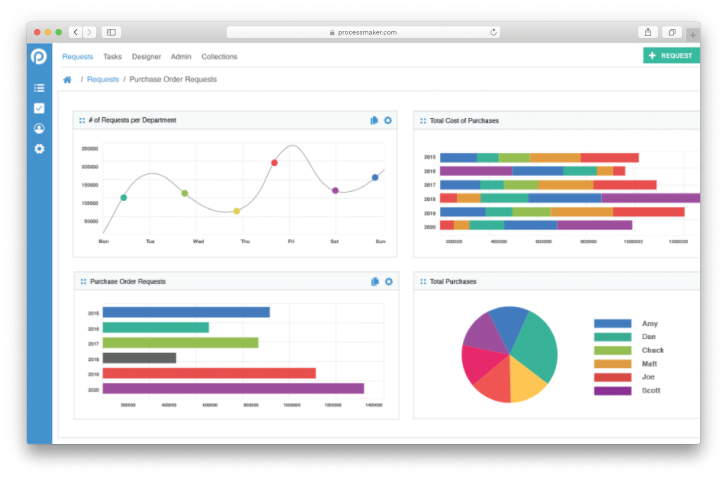The image size is (727, 477).
Task: Open the Designer menu
Action: coord(146,57)
